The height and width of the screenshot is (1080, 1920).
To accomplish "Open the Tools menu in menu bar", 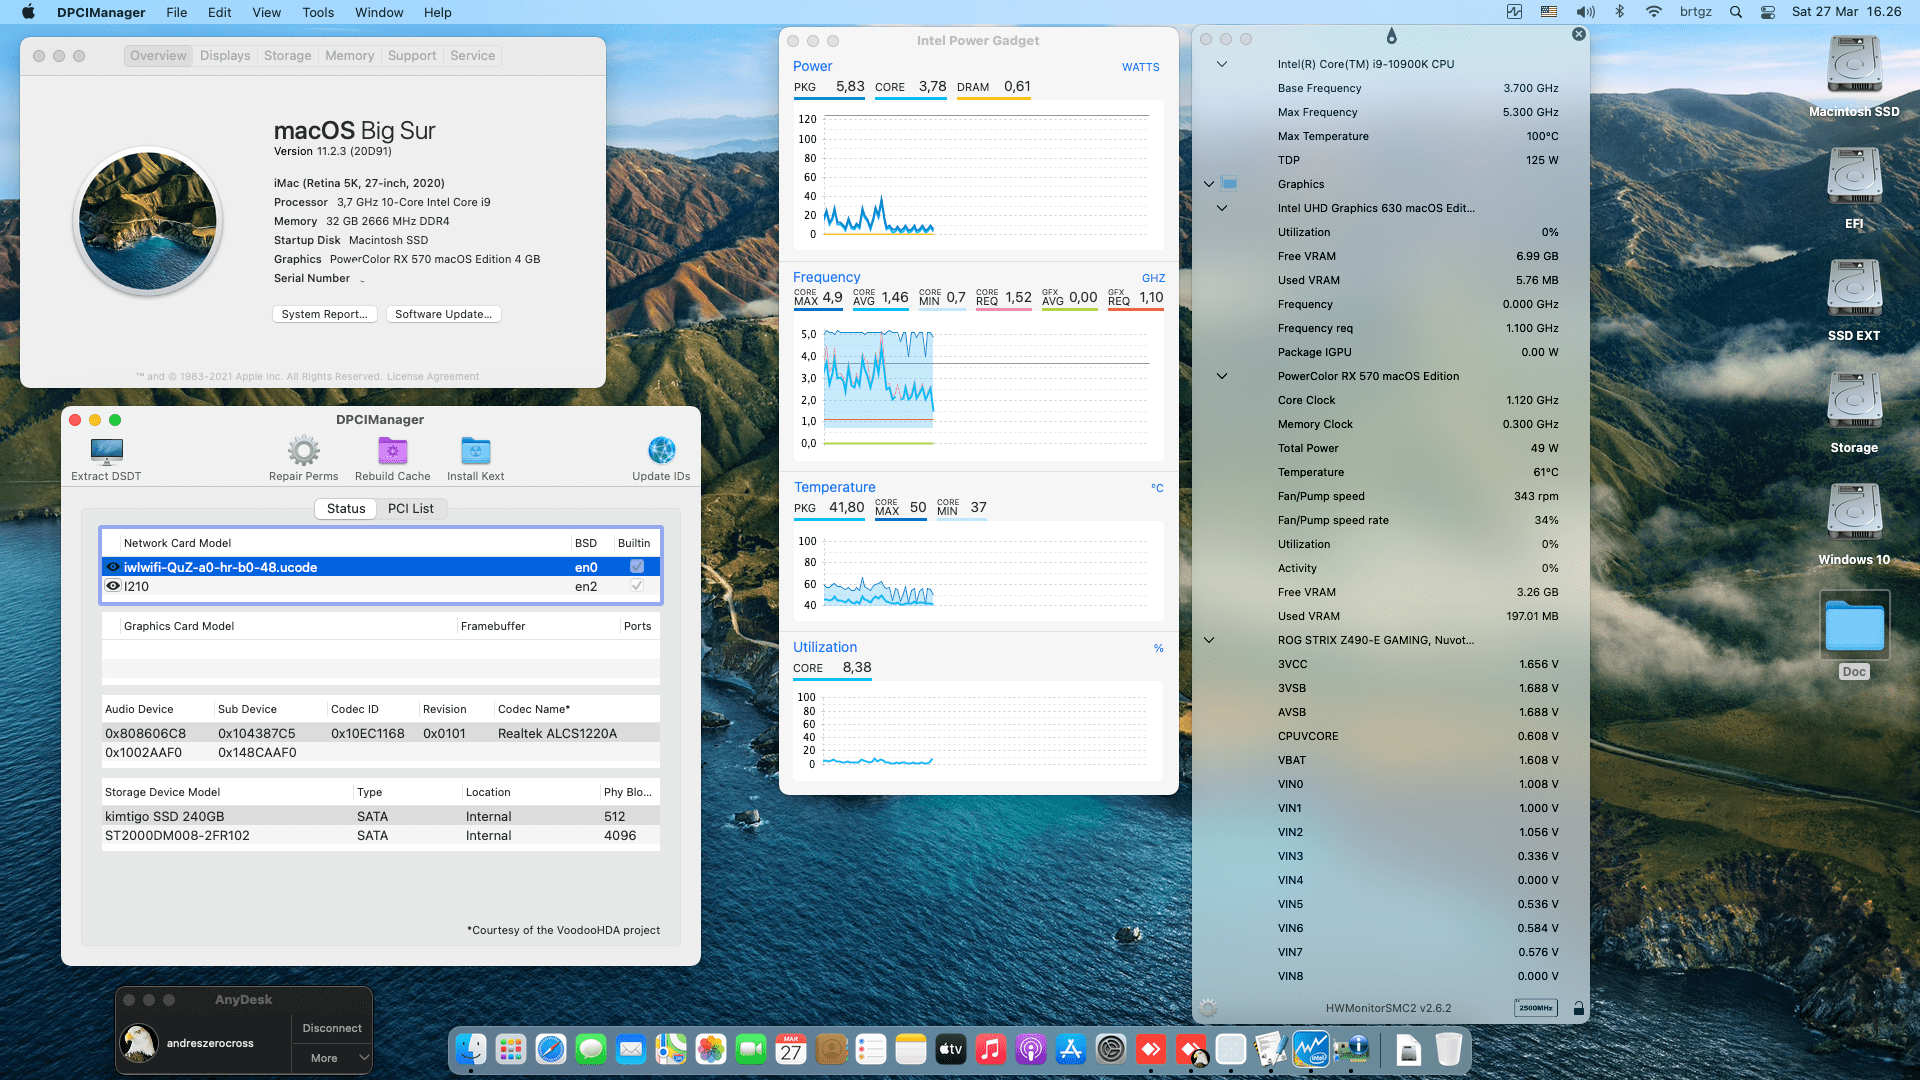I will tap(318, 12).
